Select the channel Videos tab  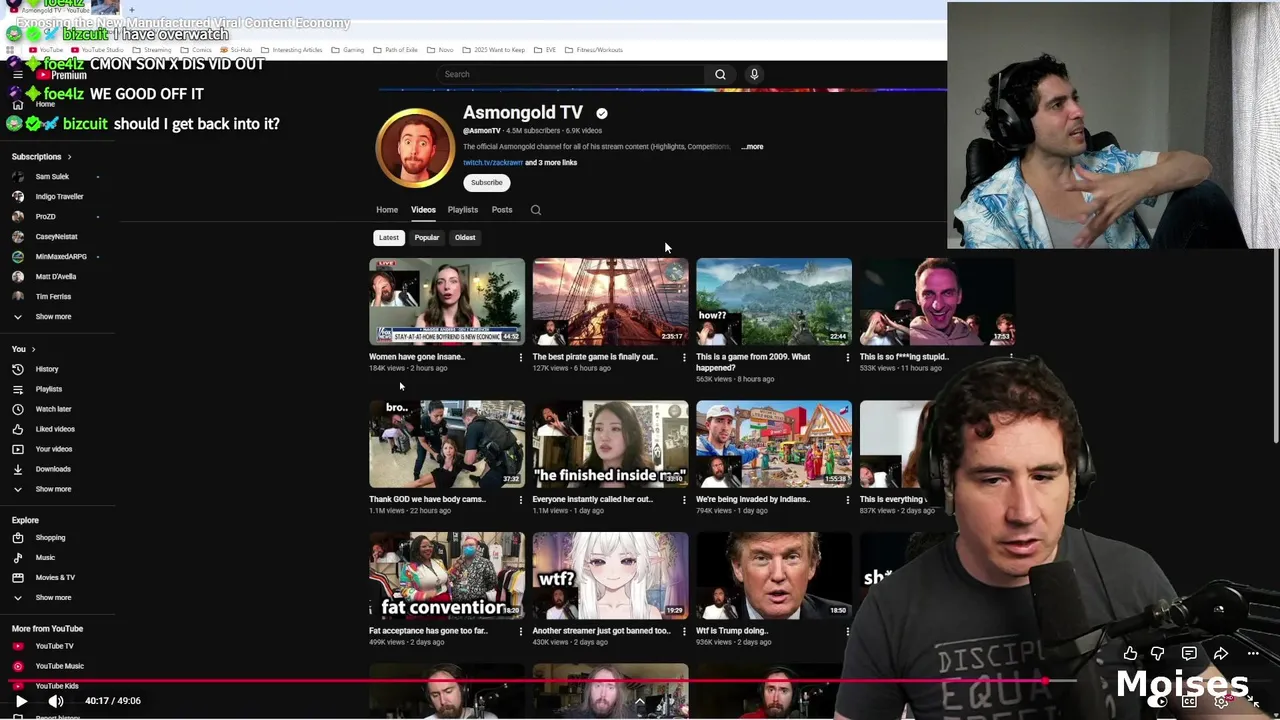point(423,210)
